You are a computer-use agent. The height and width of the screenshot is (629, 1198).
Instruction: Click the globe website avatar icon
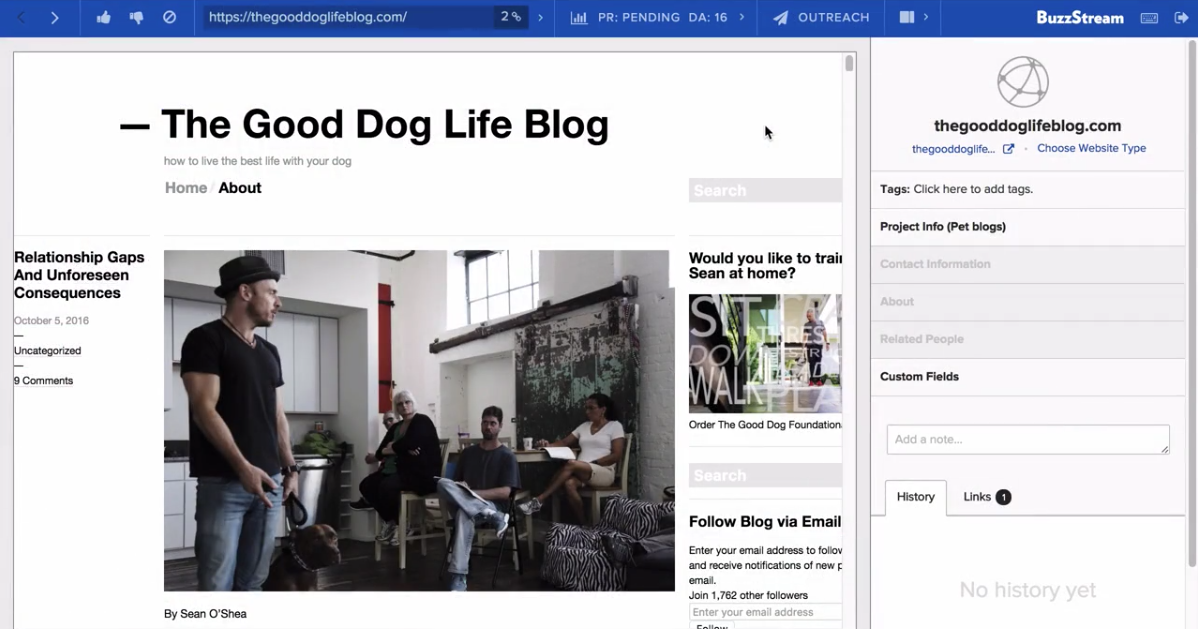tap(1023, 82)
